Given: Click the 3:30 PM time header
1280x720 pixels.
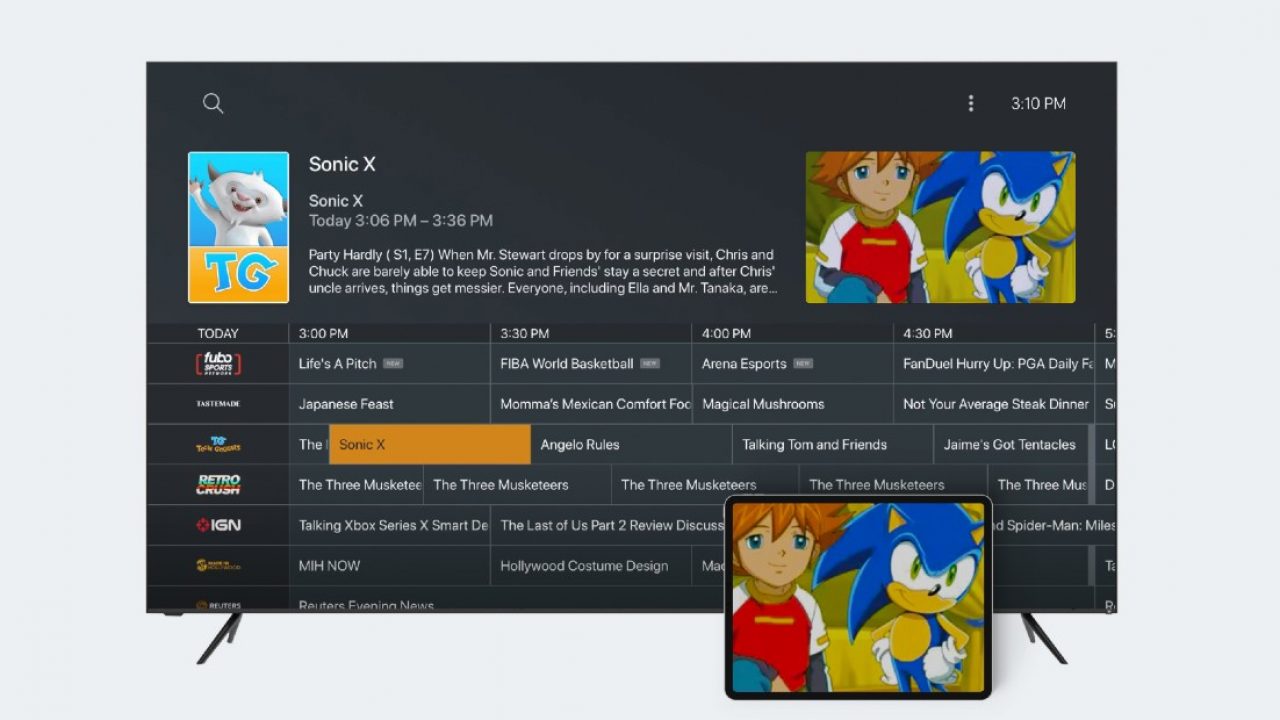Looking at the screenshot, I should coord(525,334).
